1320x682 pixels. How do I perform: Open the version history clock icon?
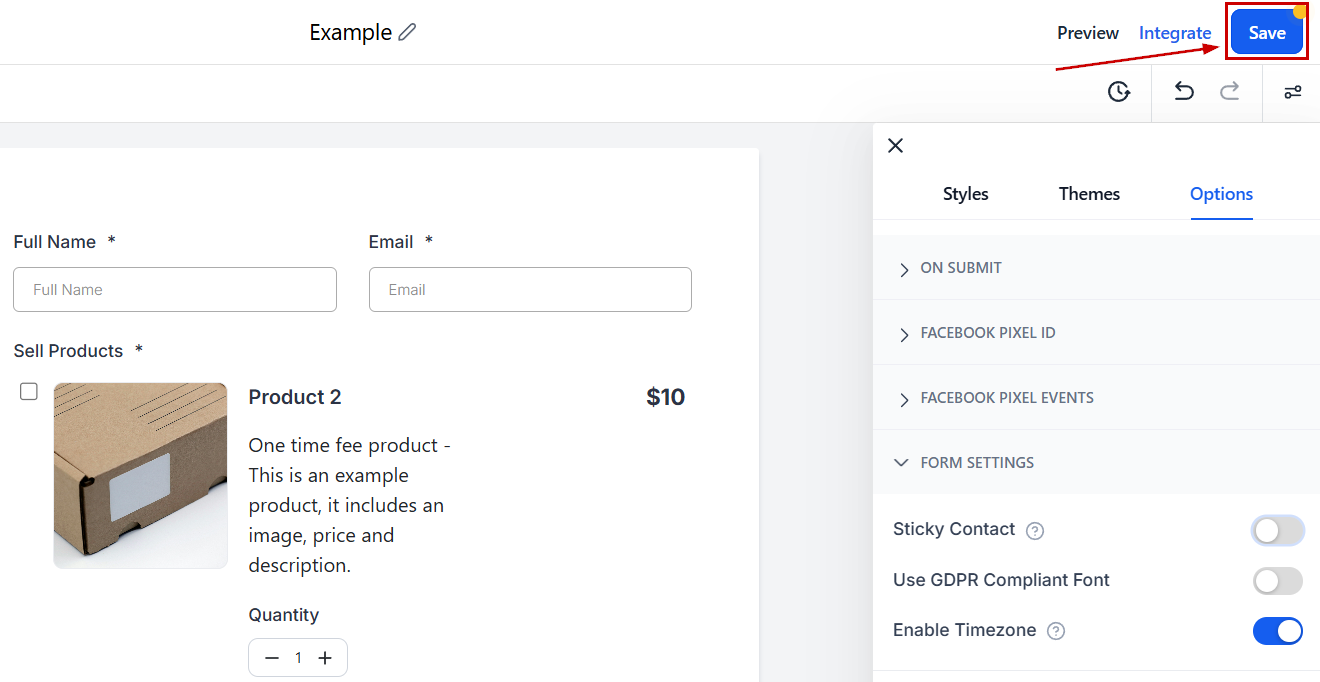click(1119, 92)
